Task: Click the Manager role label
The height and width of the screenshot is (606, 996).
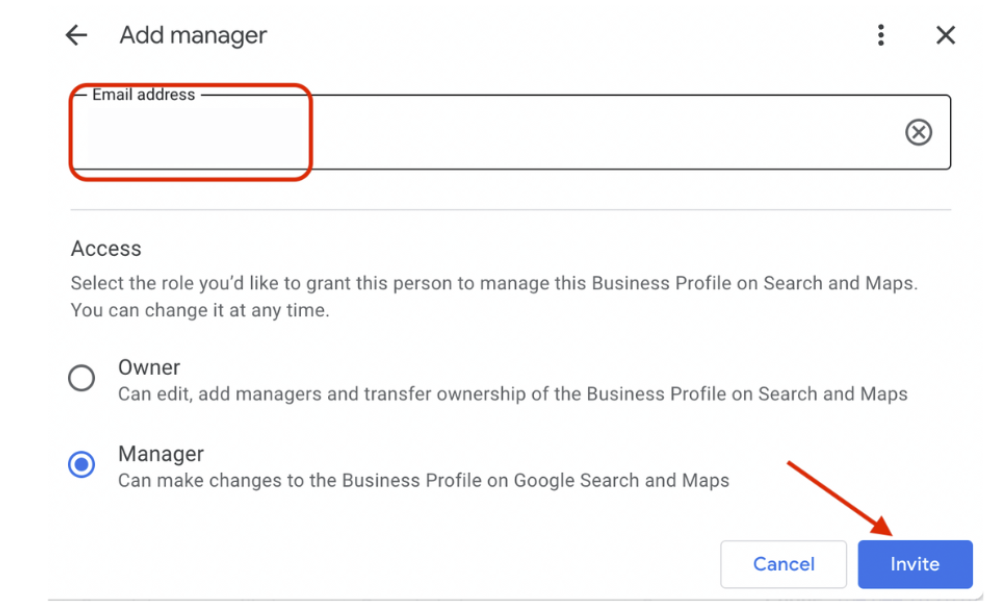Action: (161, 454)
